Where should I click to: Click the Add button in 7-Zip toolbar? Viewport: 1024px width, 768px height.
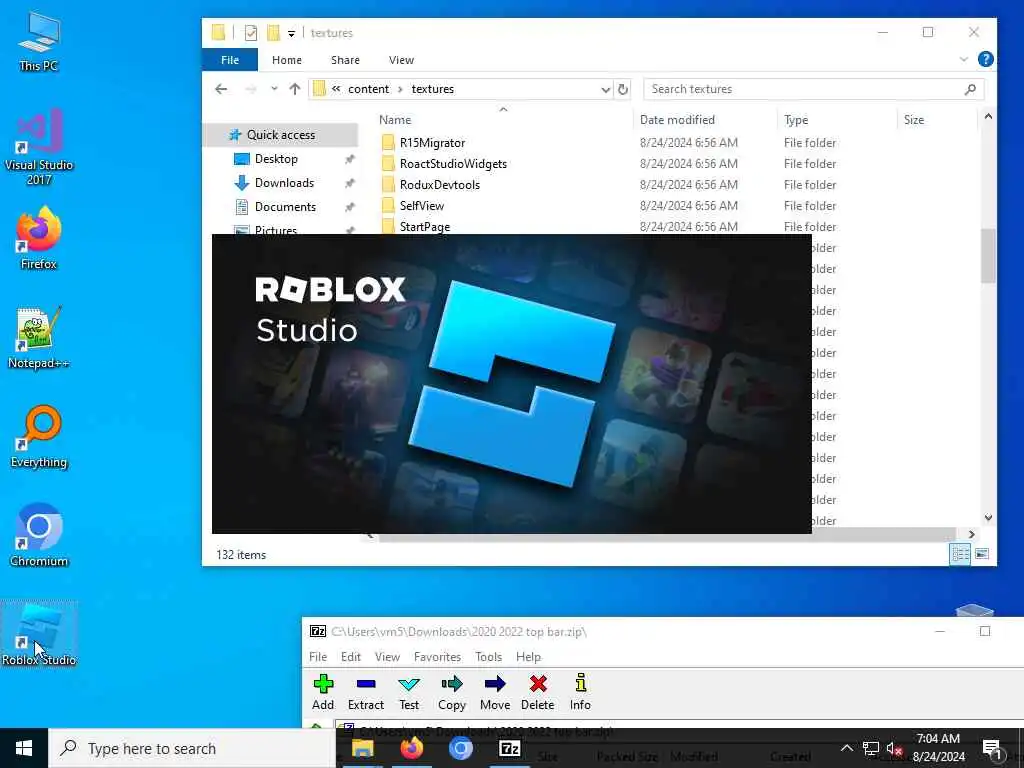pos(323,692)
